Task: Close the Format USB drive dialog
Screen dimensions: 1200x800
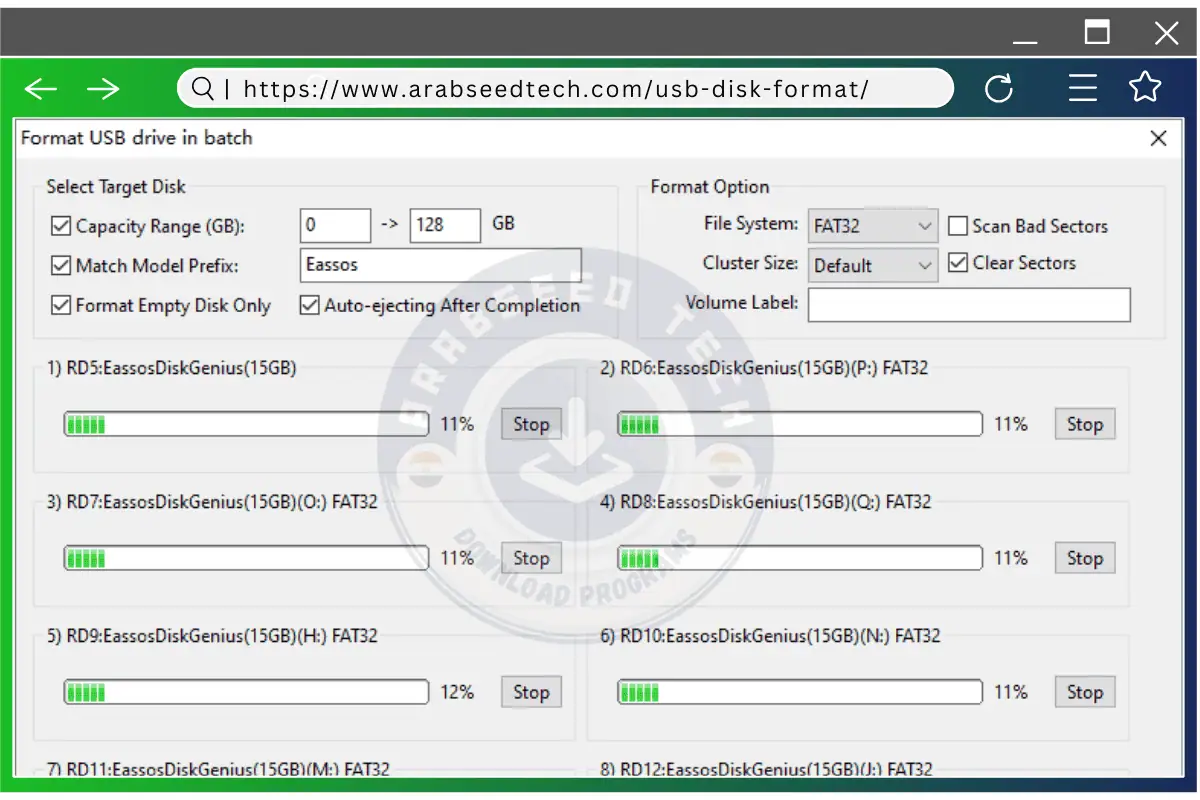Action: [x=1158, y=138]
